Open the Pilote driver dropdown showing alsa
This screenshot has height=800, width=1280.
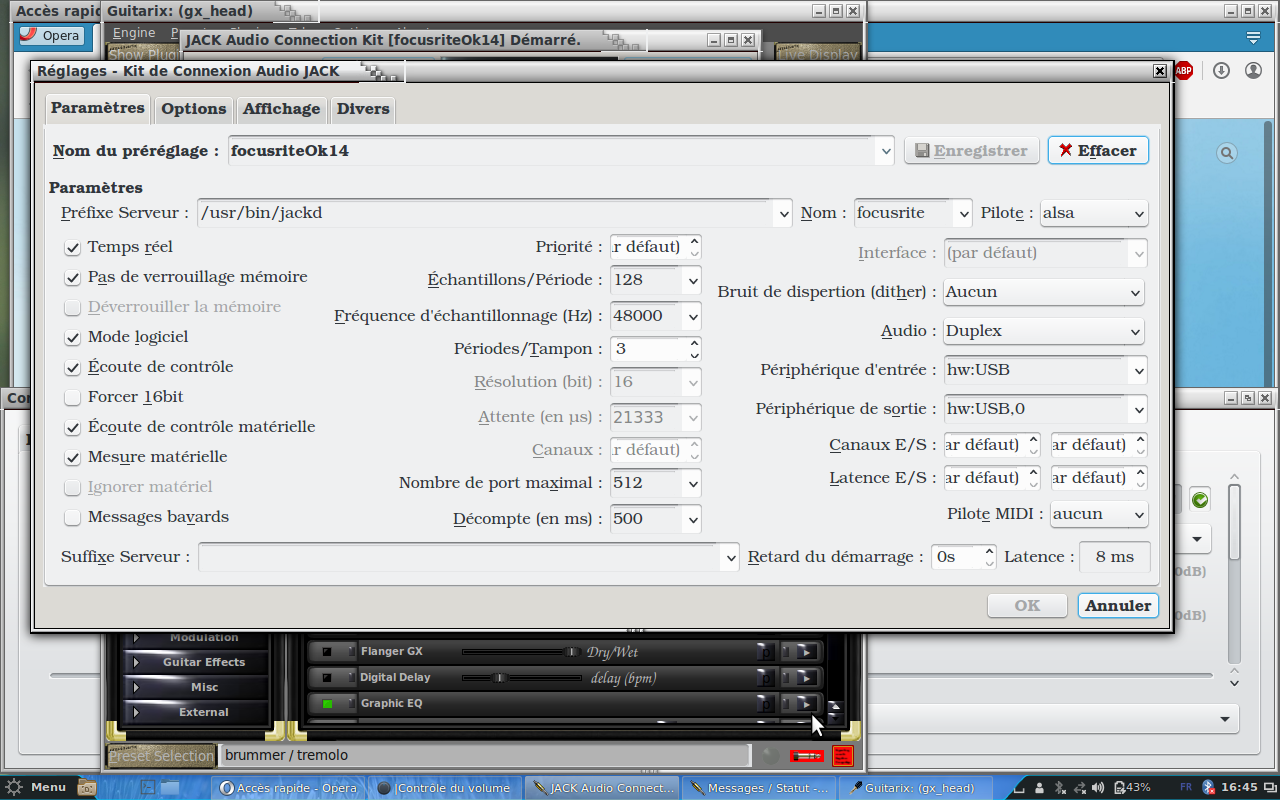[1094, 213]
